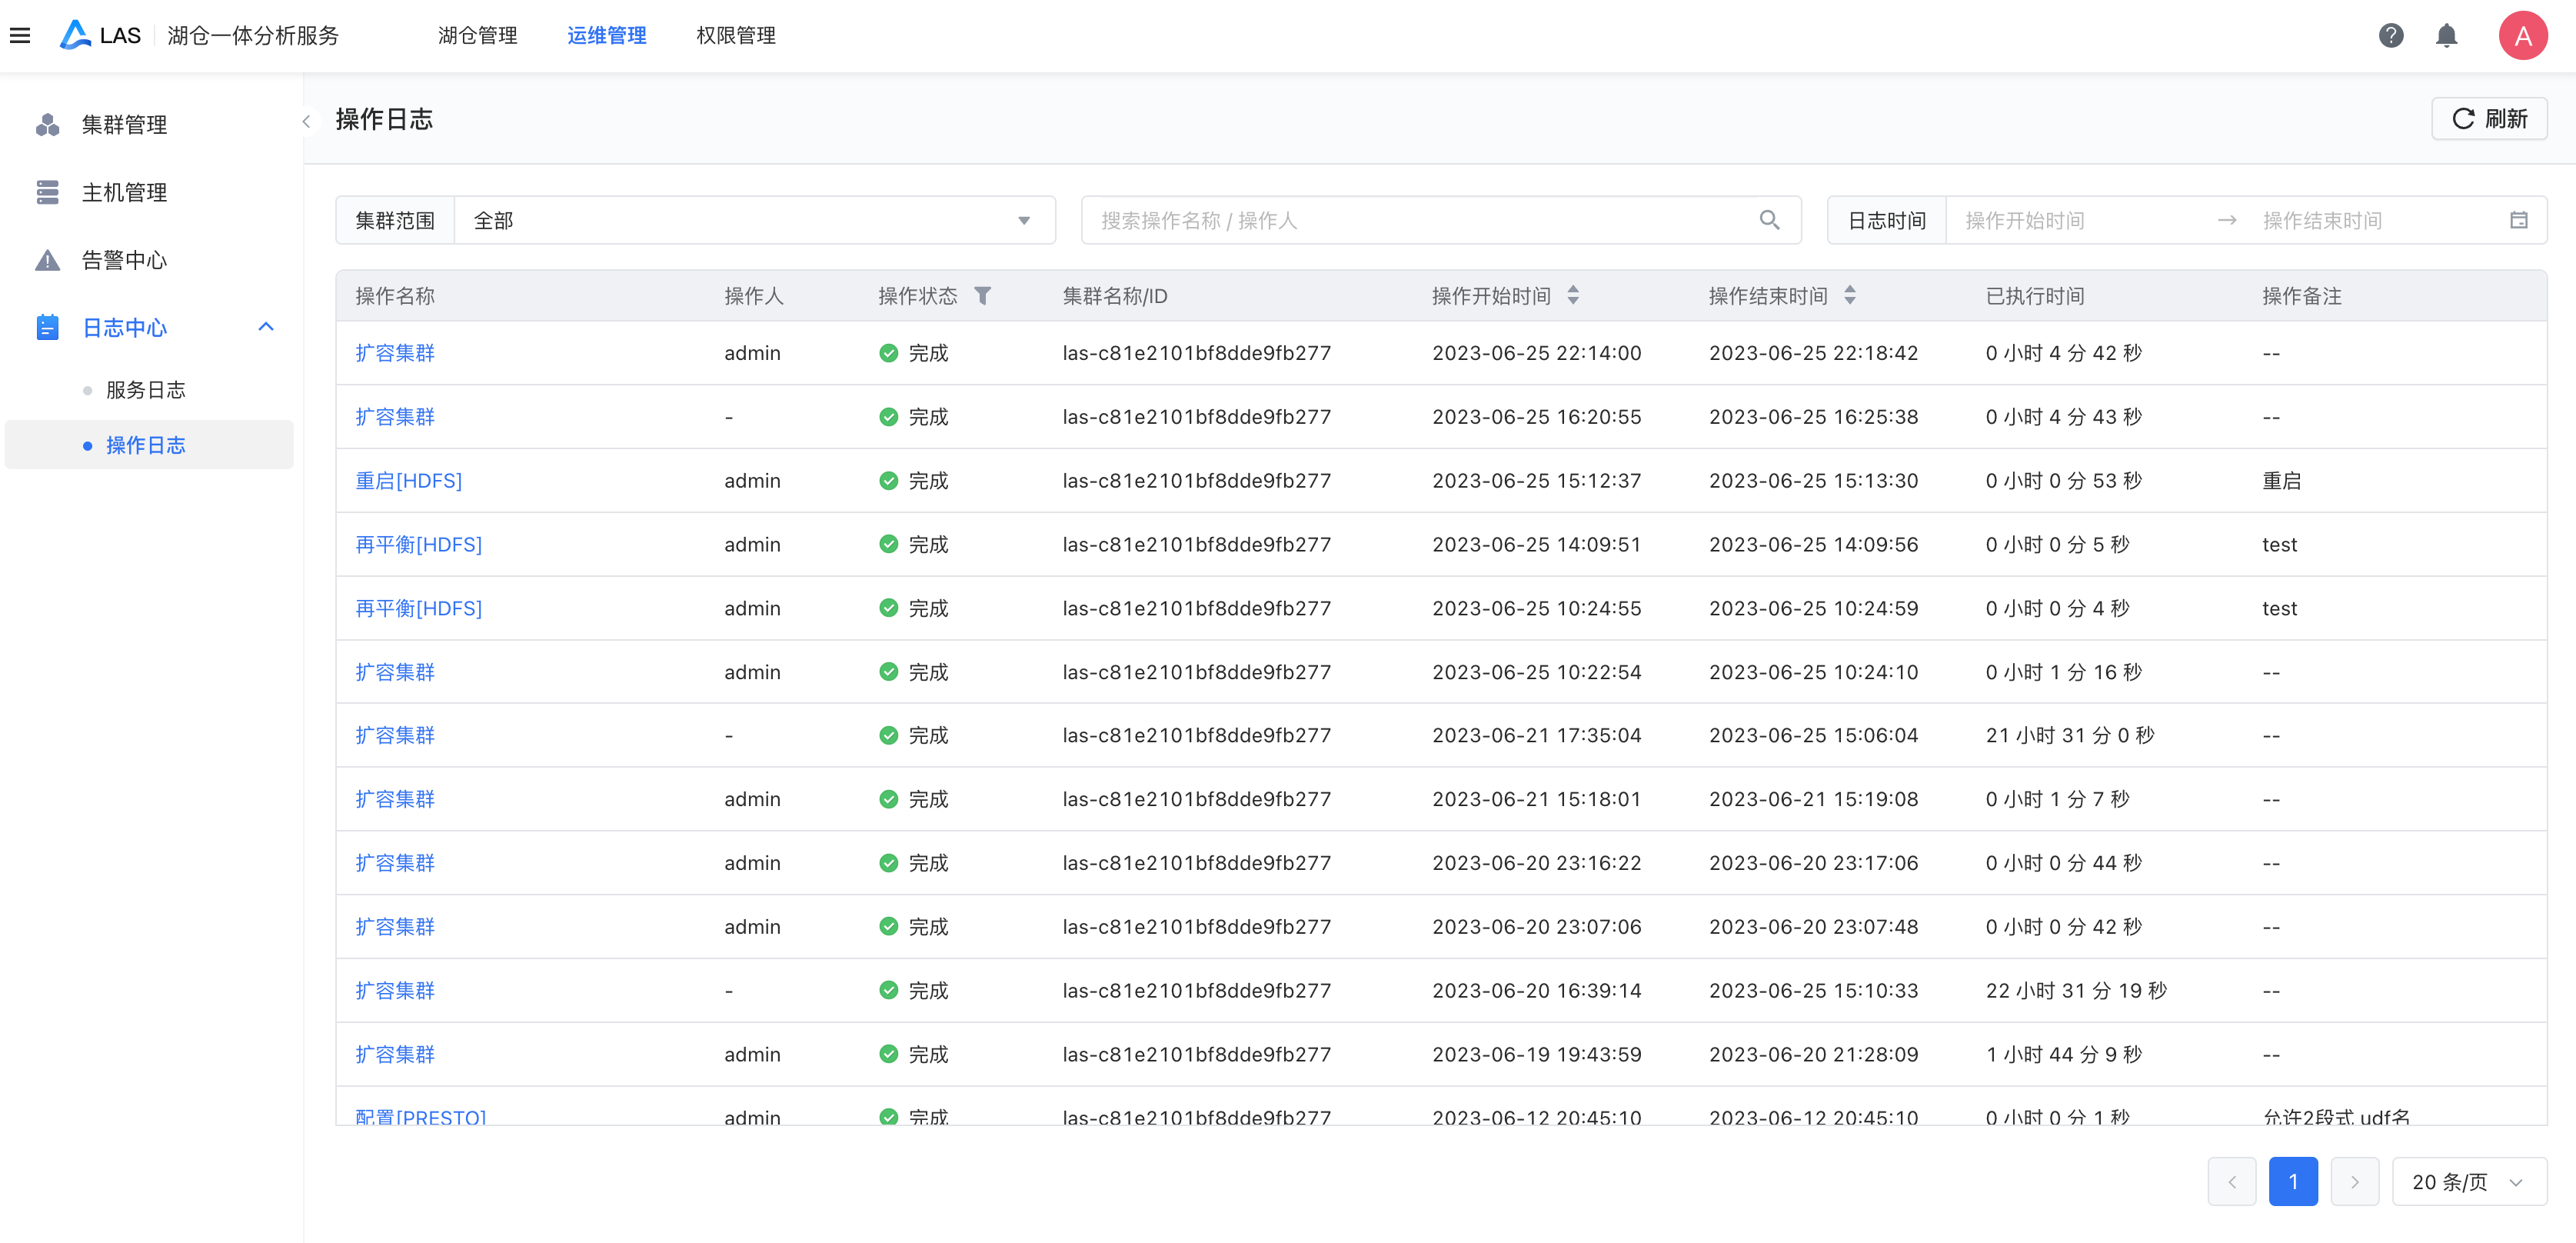Open the 权限管理 top tab
This screenshot has height=1243, width=2576.
pos(735,36)
